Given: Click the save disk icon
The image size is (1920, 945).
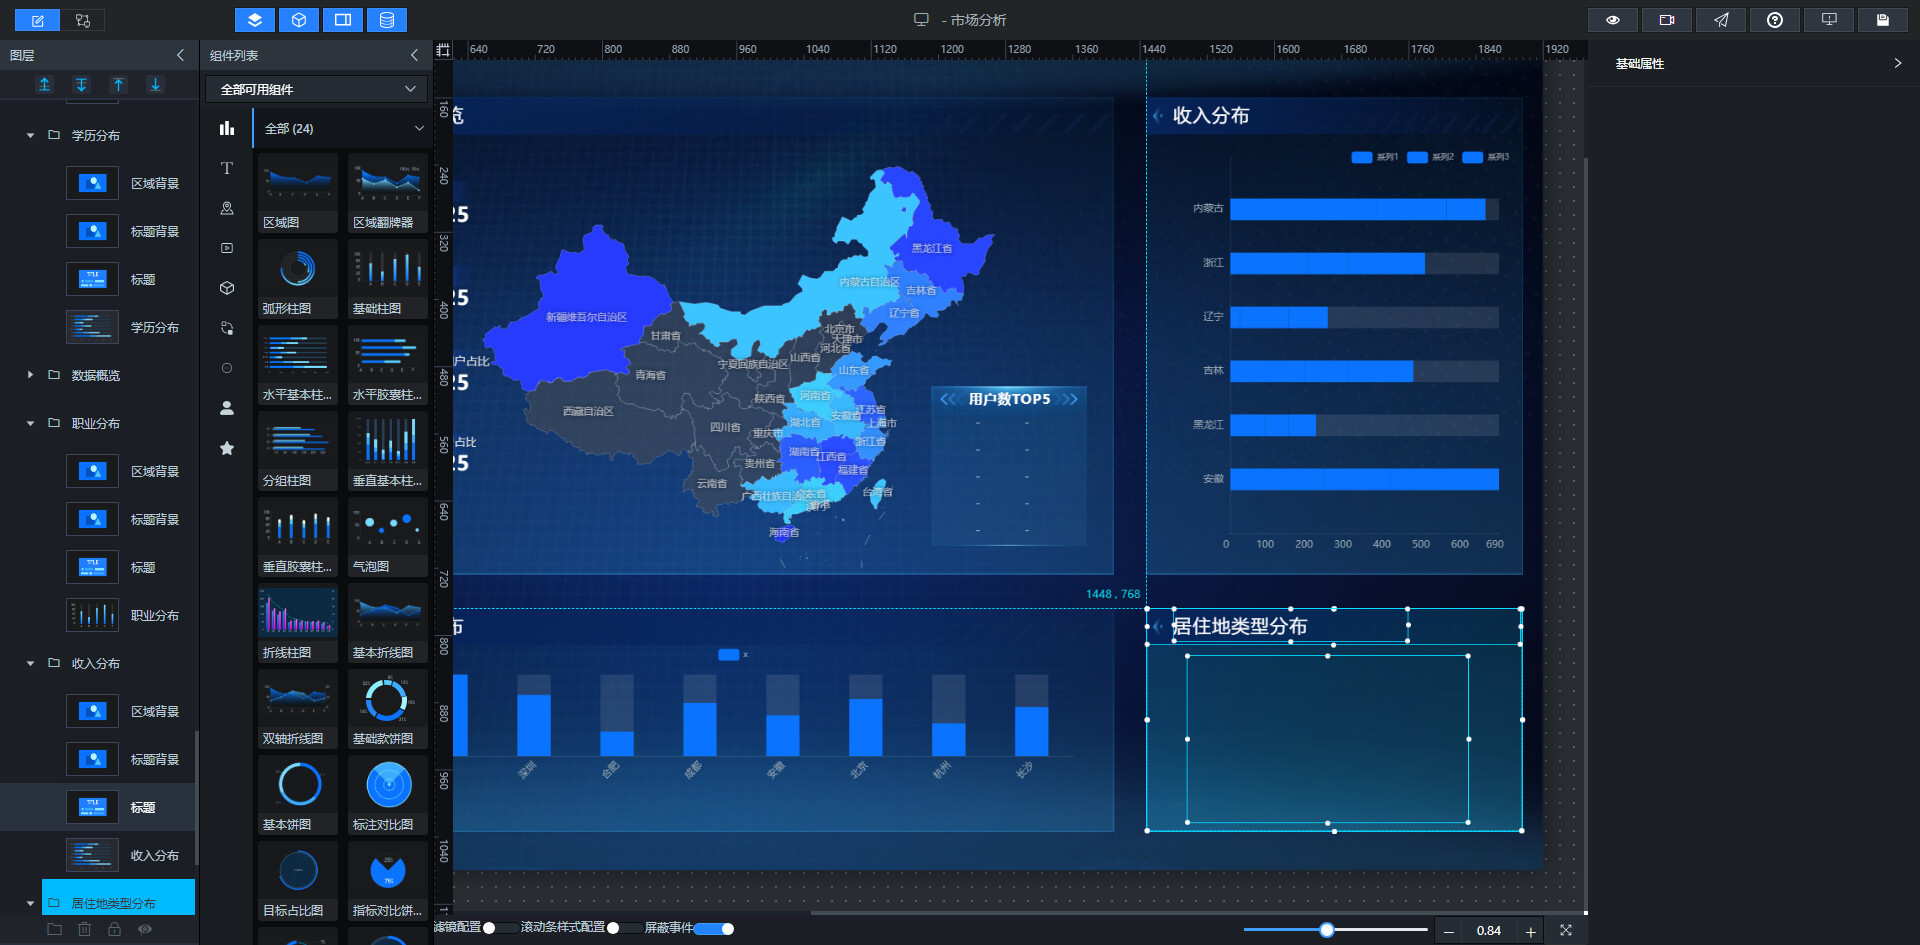Looking at the screenshot, I should point(1883,20).
